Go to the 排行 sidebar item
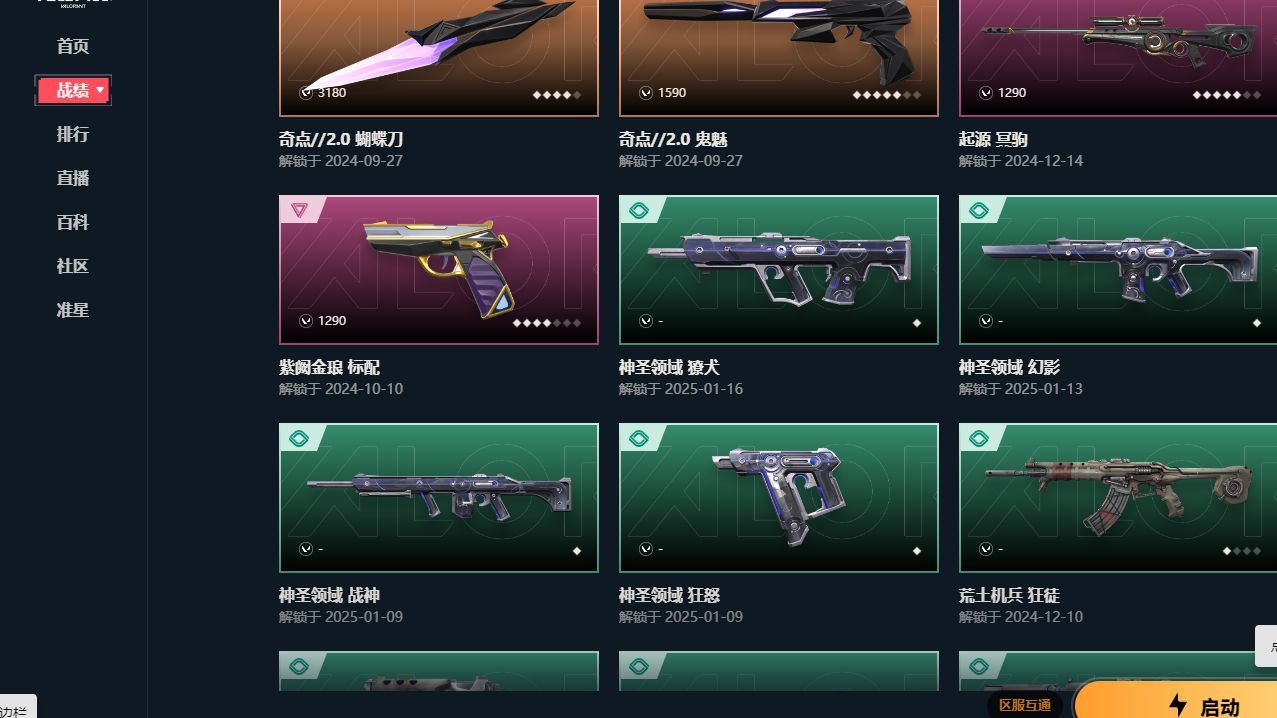Image resolution: width=1277 pixels, height=718 pixels. tap(73, 134)
